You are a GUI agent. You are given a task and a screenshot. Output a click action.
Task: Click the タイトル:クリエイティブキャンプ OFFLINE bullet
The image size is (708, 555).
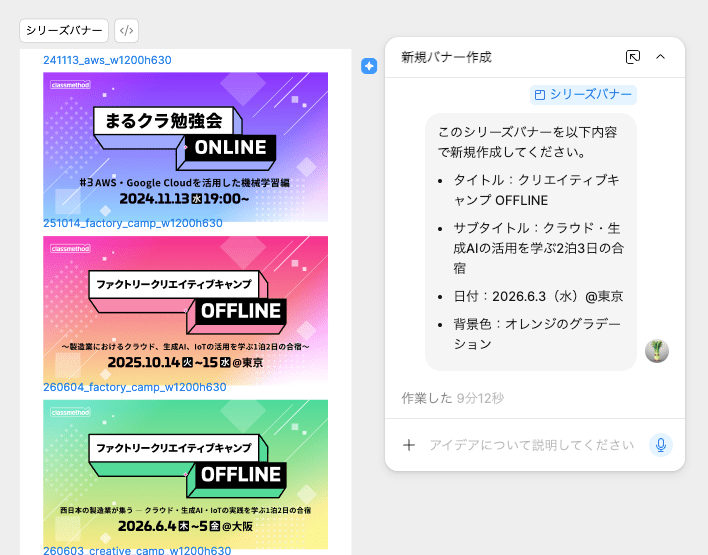[x=536, y=190]
